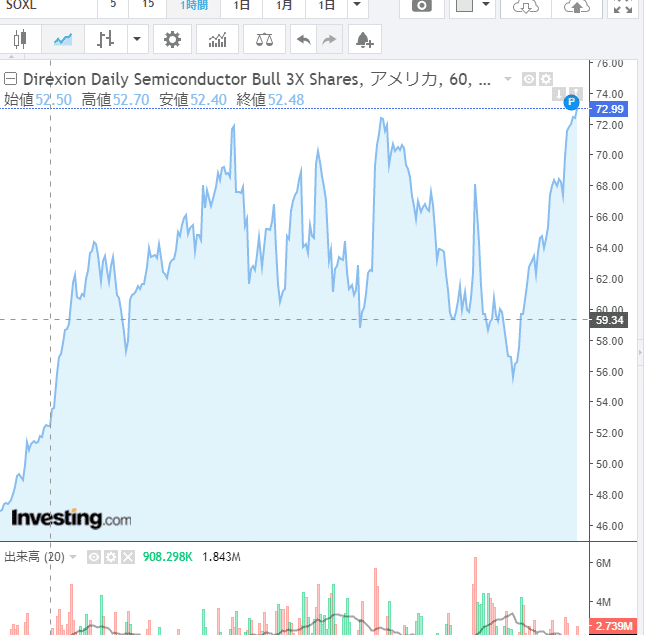Open the compare symbols scales icon
The width and height of the screenshot is (647, 635).
click(x=264, y=40)
